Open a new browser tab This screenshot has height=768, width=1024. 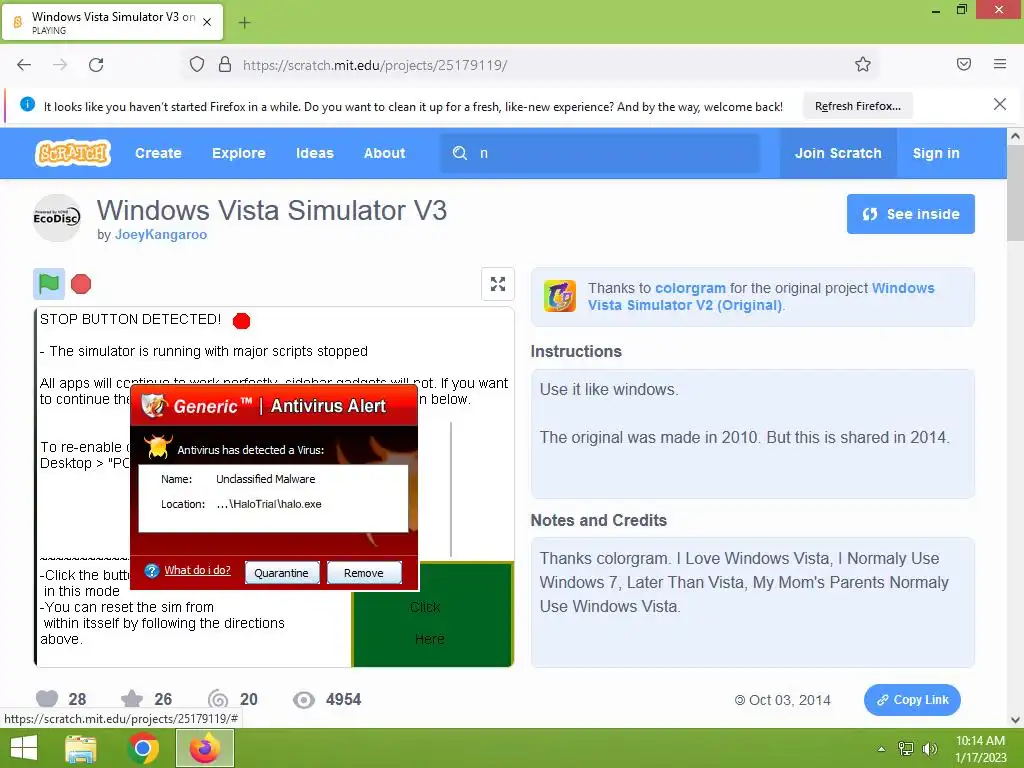[244, 23]
